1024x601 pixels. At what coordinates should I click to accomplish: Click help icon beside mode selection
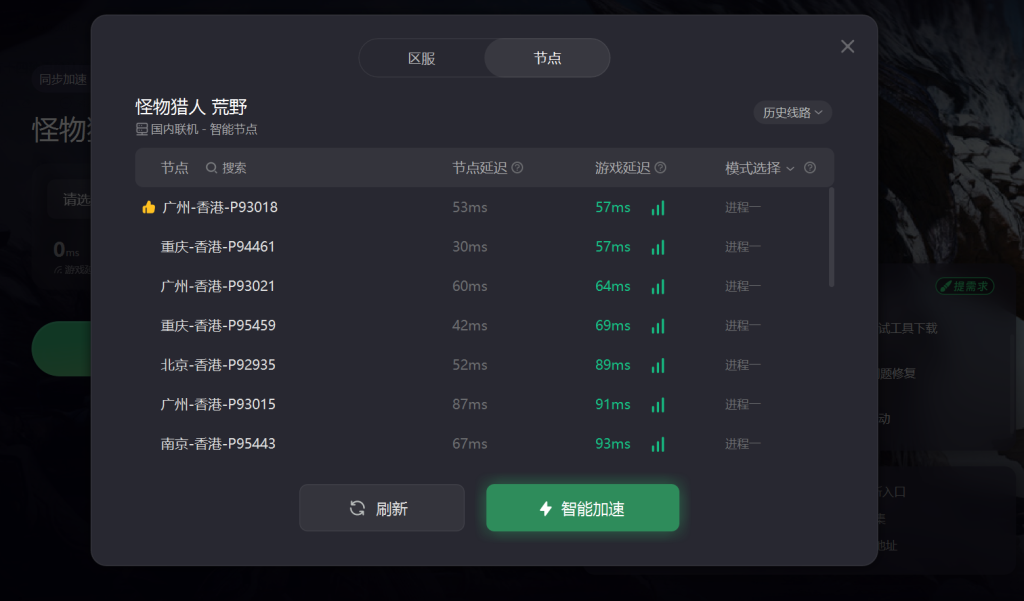coord(810,168)
